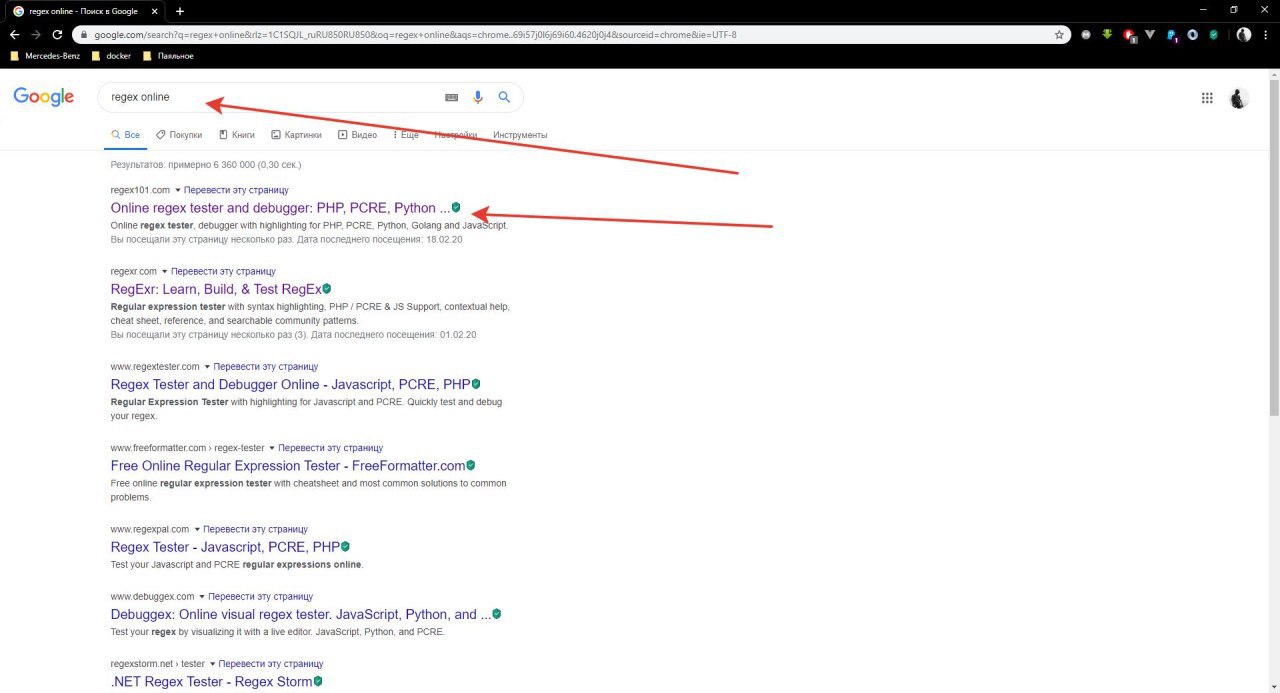Select the regex online browser tab

(84, 11)
